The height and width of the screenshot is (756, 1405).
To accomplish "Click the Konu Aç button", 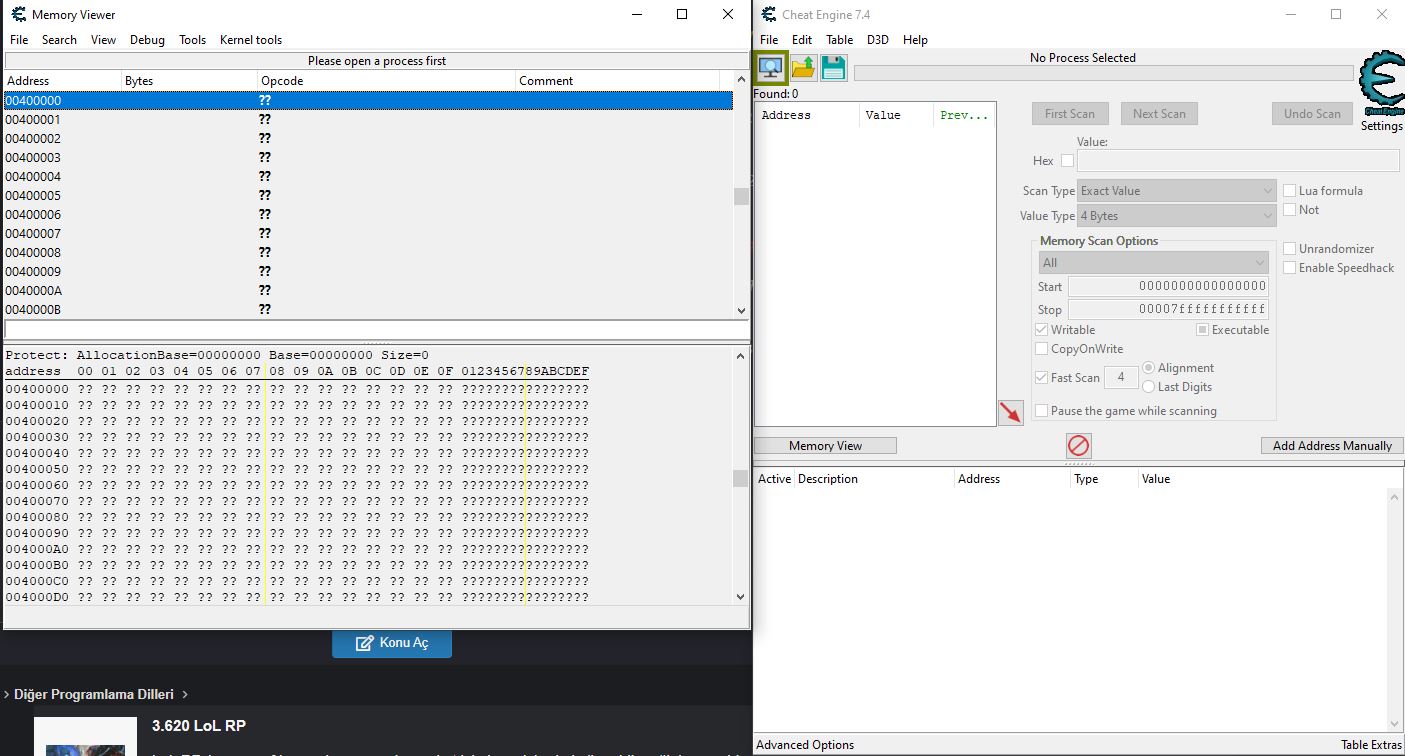I will tap(392, 643).
